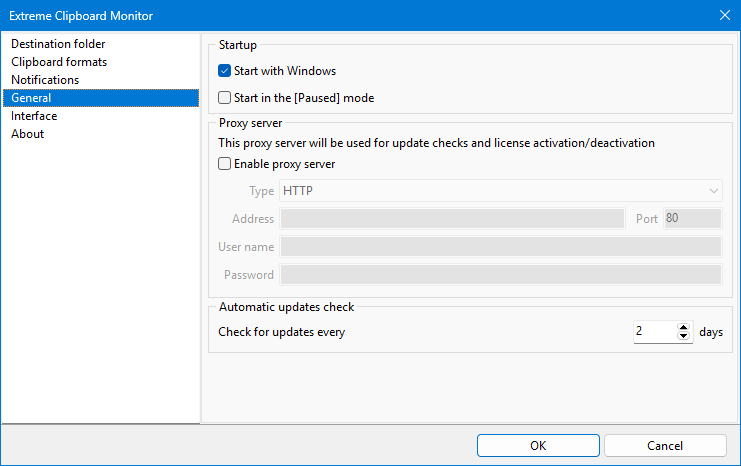The width and height of the screenshot is (741, 466).
Task: Close the Extreme Clipboard Monitor dialog
Action: (x=725, y=15)
